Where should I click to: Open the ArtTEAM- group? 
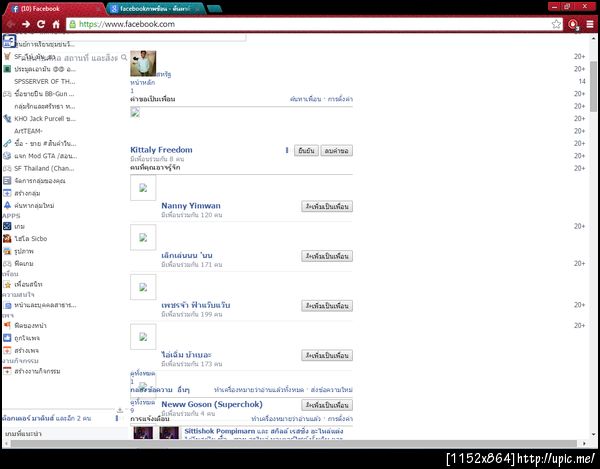28,131
